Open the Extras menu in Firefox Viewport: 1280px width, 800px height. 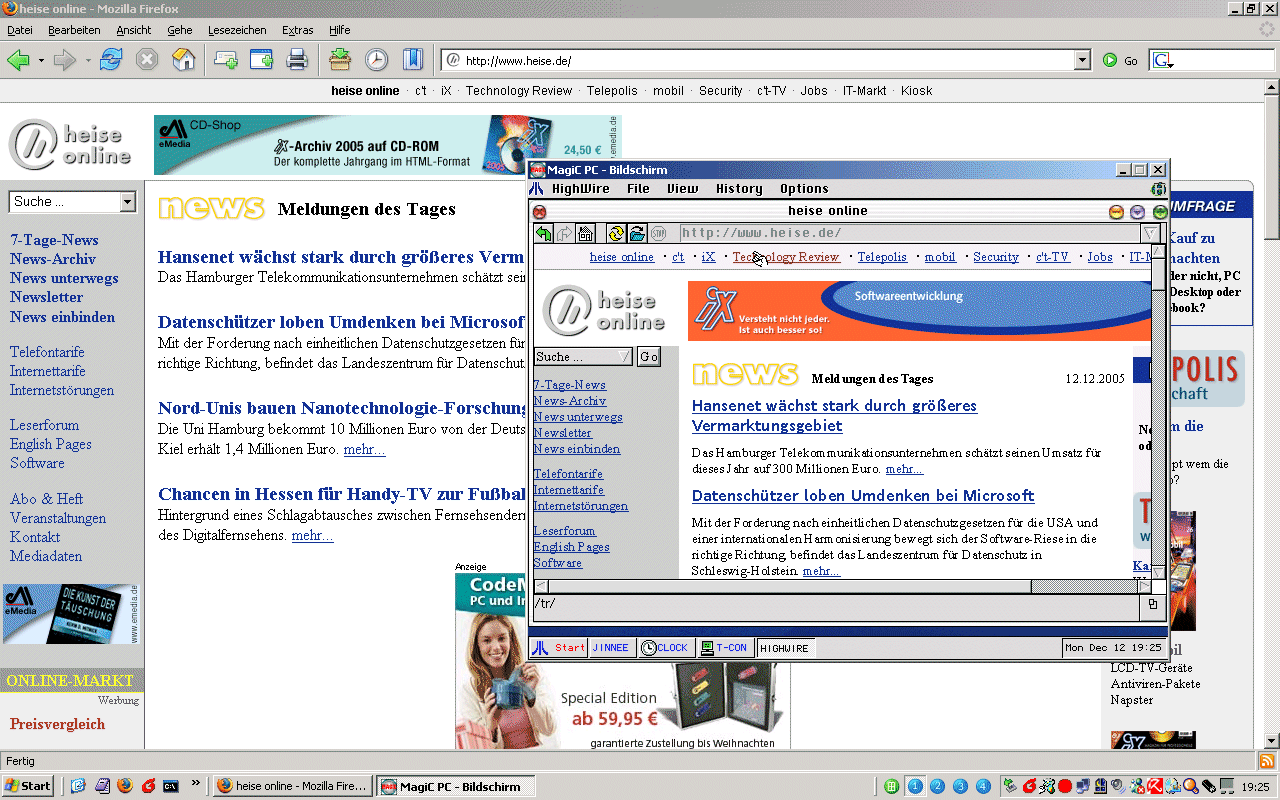(298, 30)
